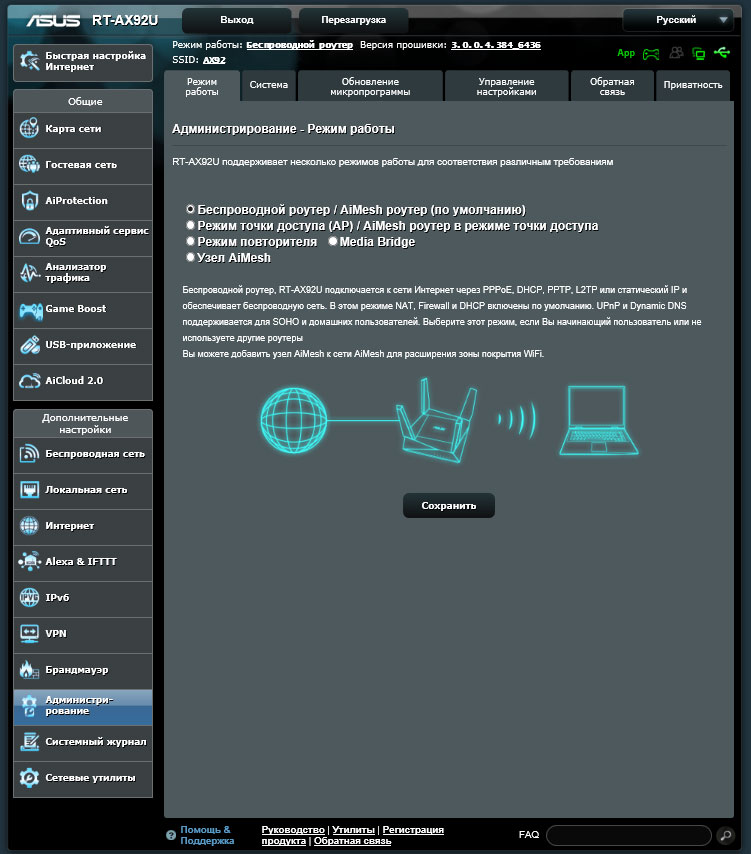Click the App status icon
This screenshot has width=751, height=854.
tap(626, 53)
